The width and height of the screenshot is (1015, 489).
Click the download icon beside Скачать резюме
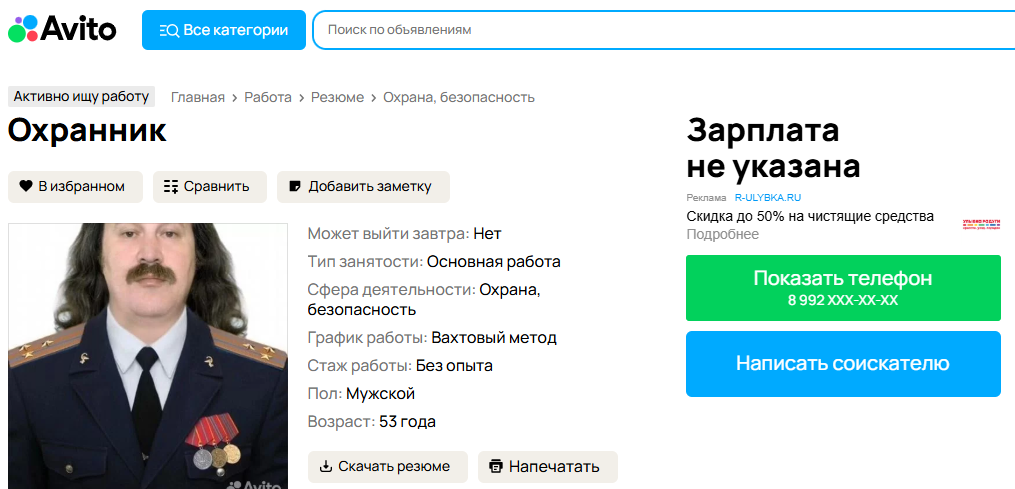(326, 466)
